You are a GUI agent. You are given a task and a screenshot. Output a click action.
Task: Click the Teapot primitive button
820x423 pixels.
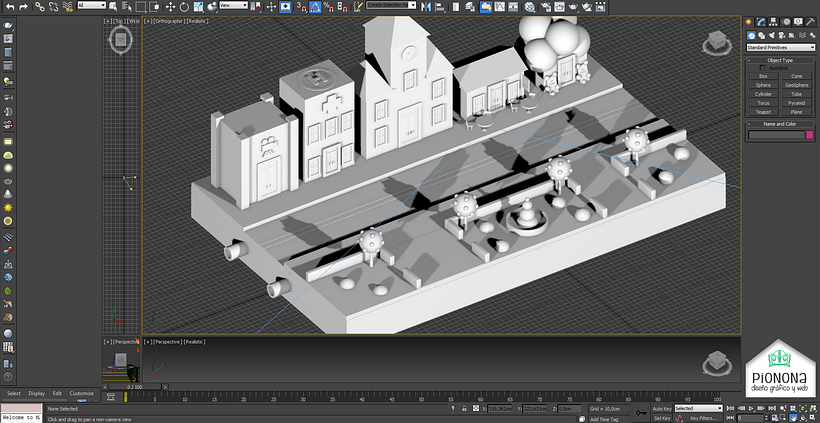pyautogui.click(x=764, y=112)
